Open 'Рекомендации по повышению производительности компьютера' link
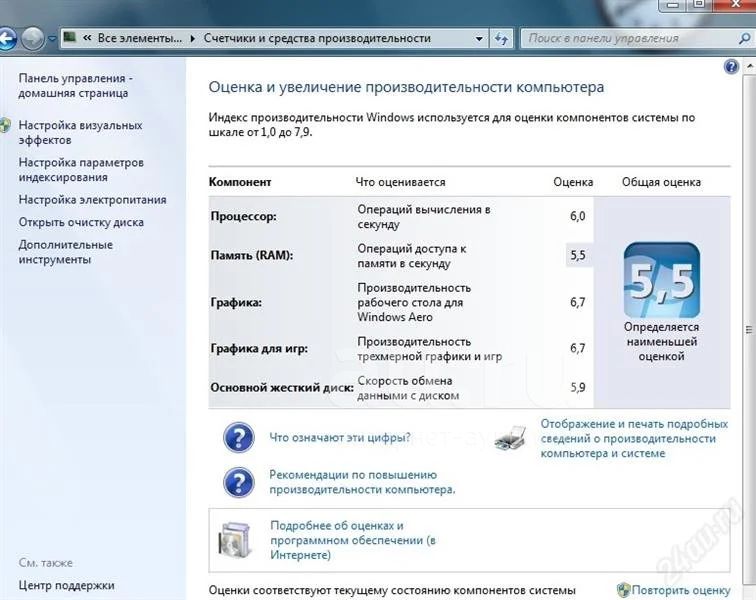Viewport: 756px width, 600px height. [362, 482]
